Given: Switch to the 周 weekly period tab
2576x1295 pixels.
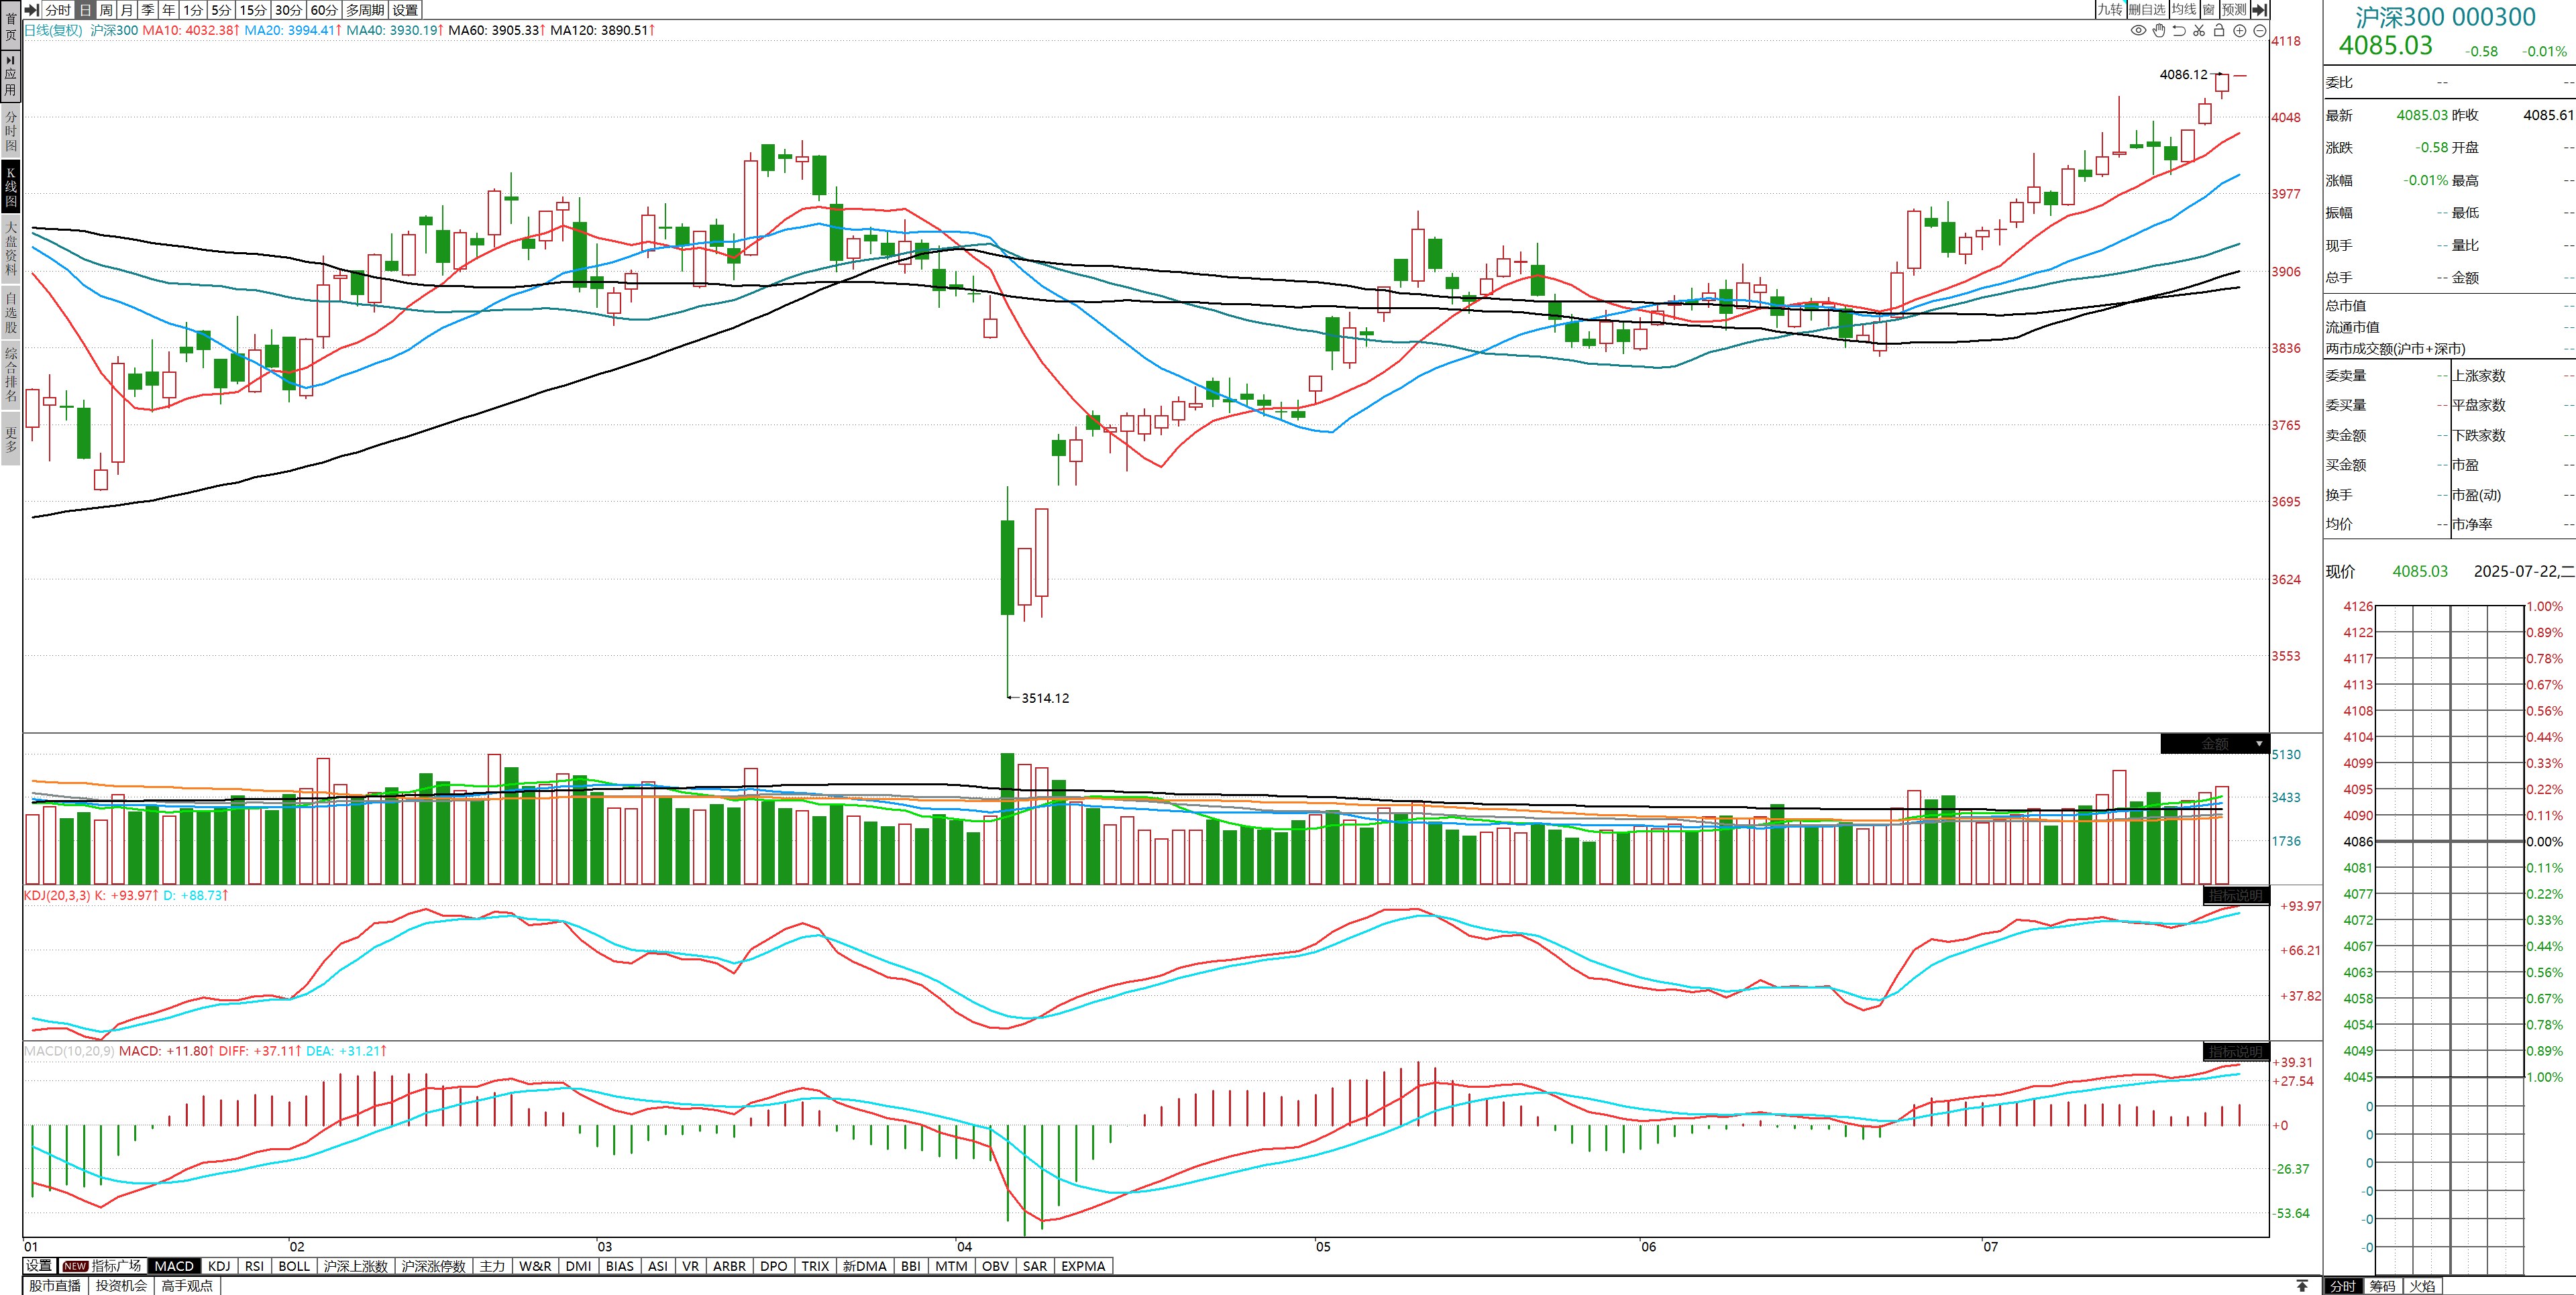Looking at the screenshot, I should click(x=106, y=10).
